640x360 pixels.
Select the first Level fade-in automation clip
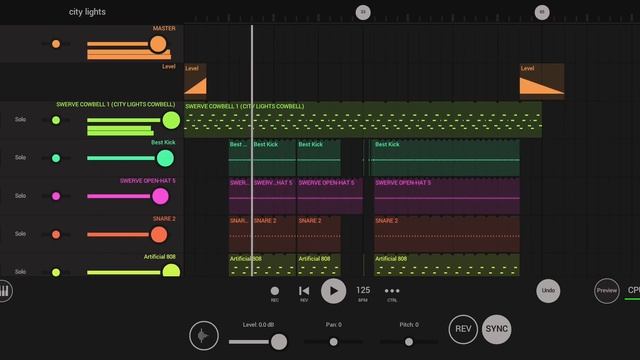coord(195,80)
